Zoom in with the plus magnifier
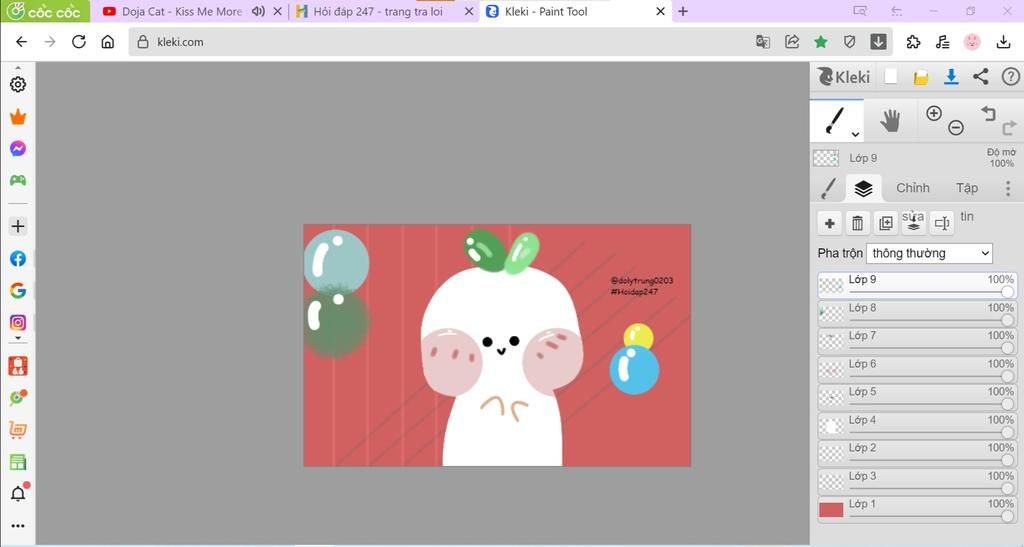Image resolution: width=1024 pixels, height=547 pixels. click(934, 113)
